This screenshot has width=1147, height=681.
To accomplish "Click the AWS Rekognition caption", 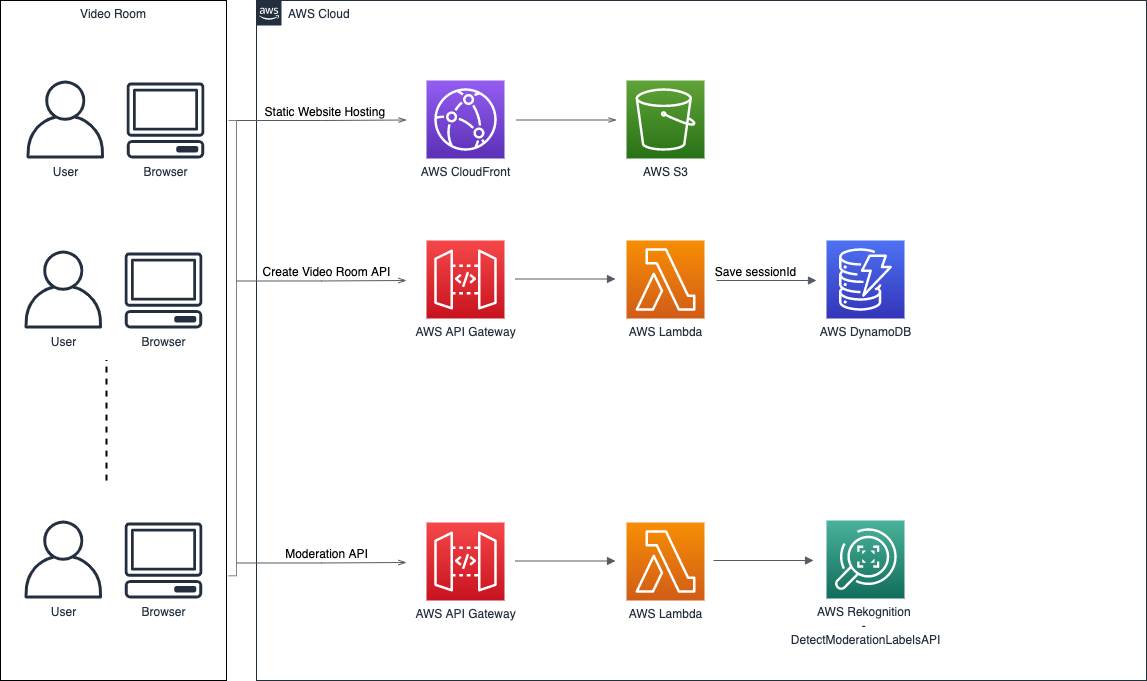I will [x=864, y=612].
